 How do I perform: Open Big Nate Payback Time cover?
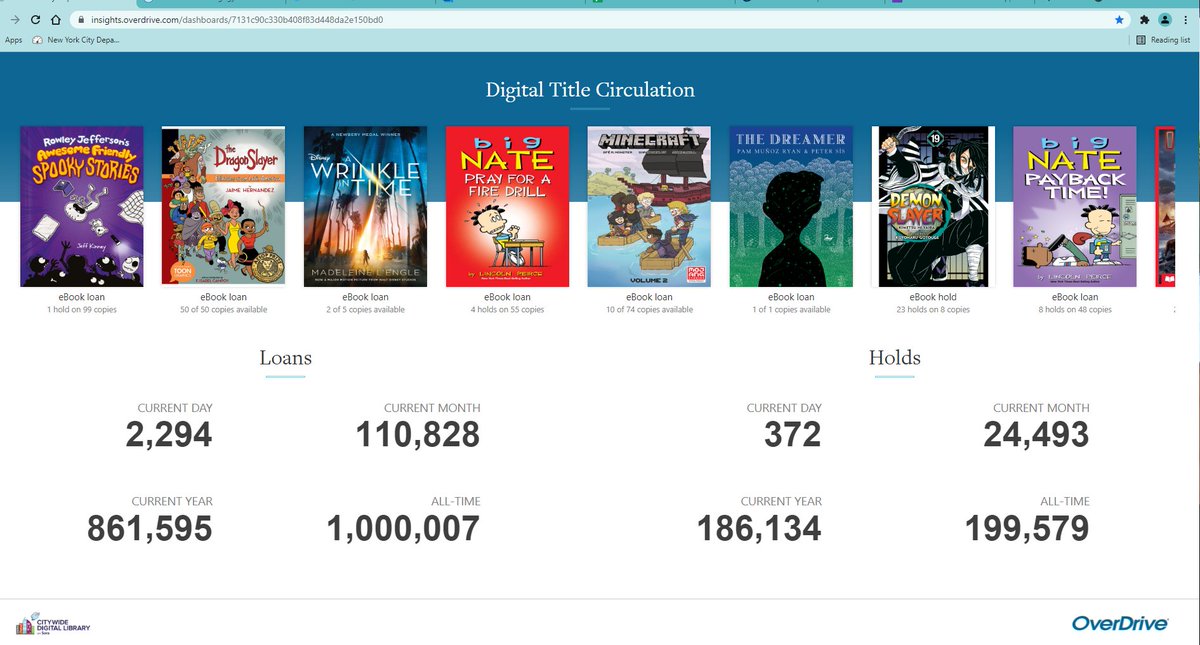coord(1075,206)
